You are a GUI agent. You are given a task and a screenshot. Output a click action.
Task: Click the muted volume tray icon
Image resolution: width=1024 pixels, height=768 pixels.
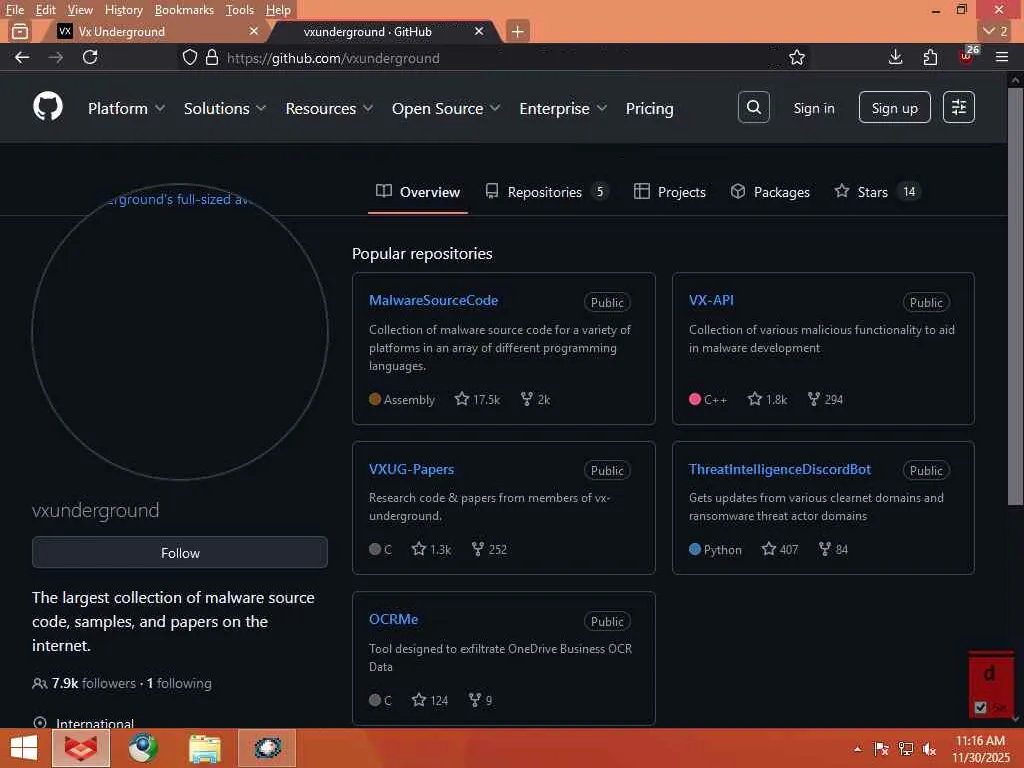(x=929, y=749)
